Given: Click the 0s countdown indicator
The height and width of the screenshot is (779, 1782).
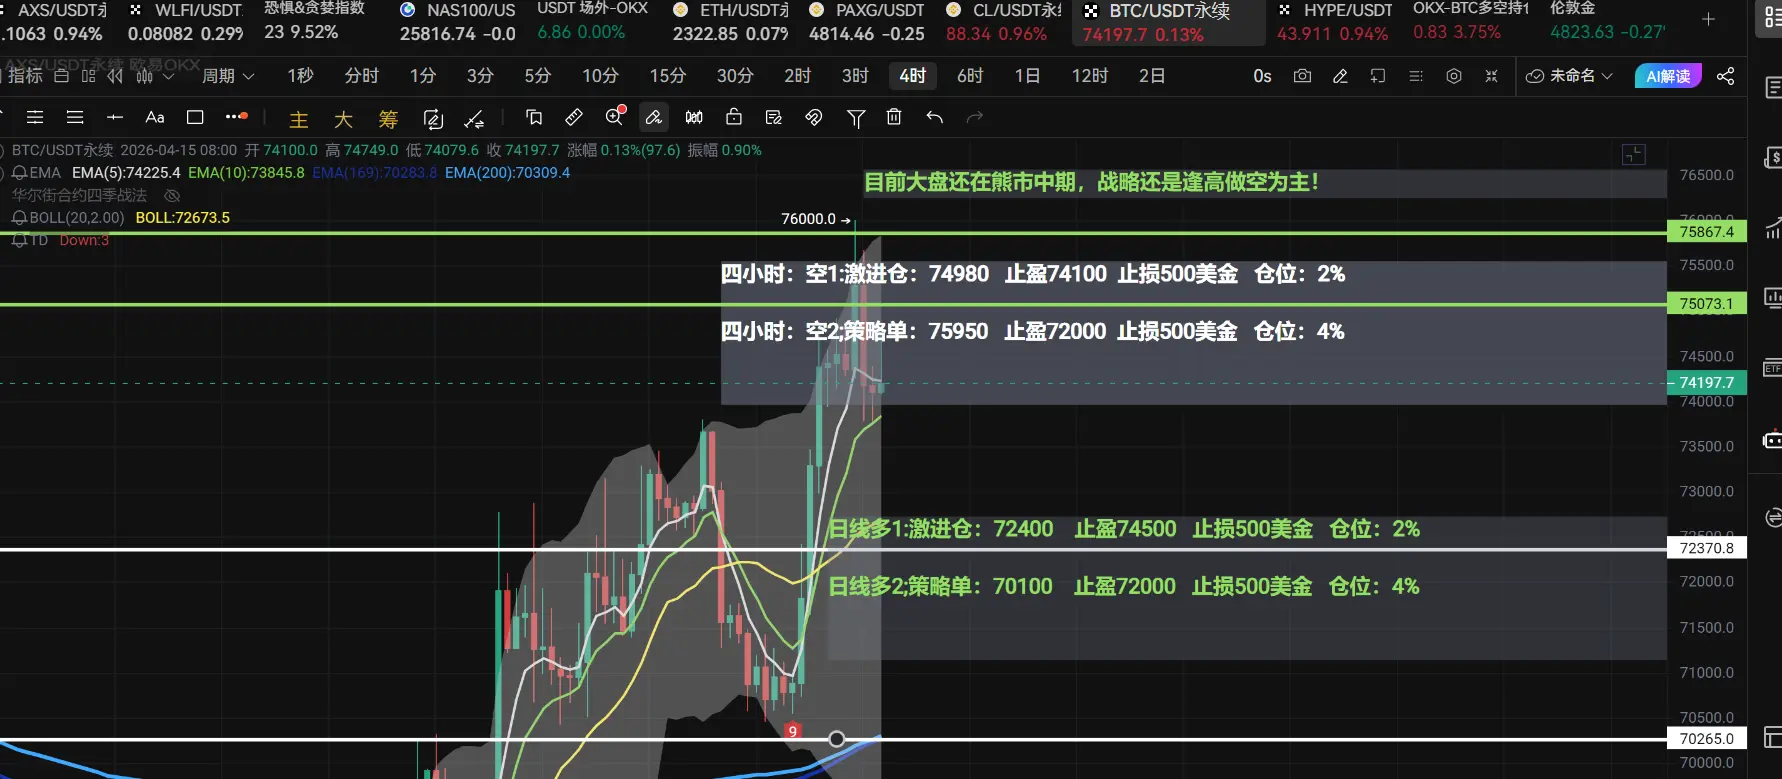Looking at the screenshot, I should pos(1262,76).
